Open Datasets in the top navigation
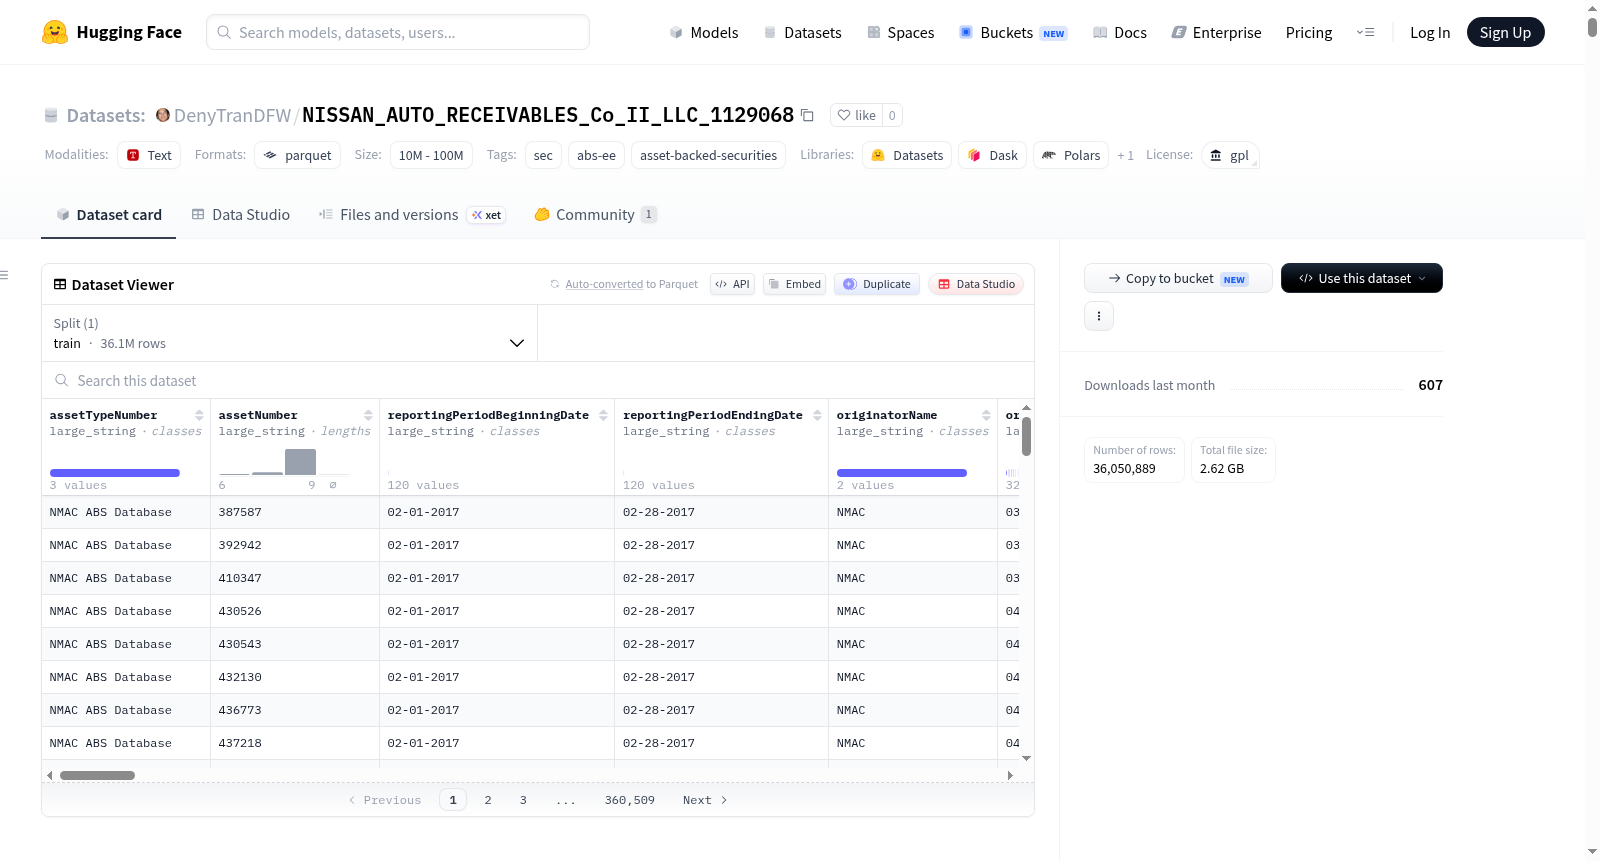 point(803,33)
